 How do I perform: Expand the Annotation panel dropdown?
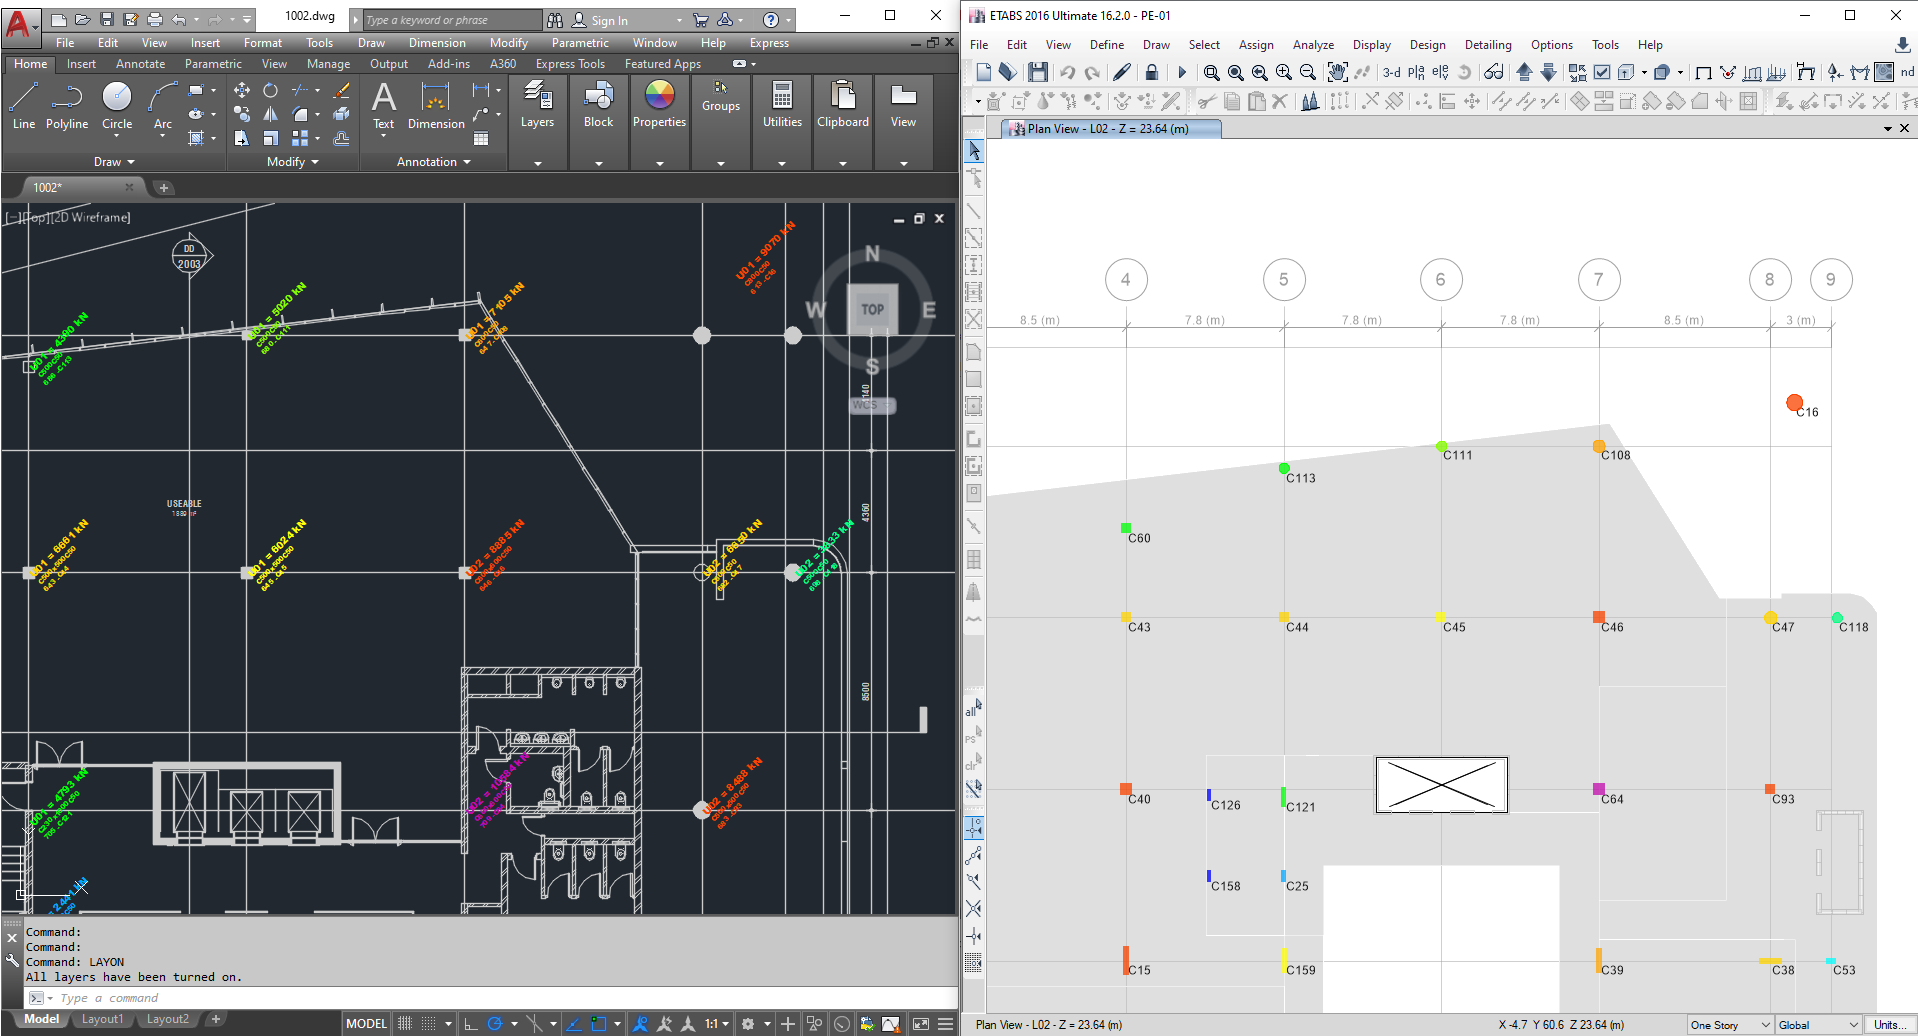coord(433,162)
